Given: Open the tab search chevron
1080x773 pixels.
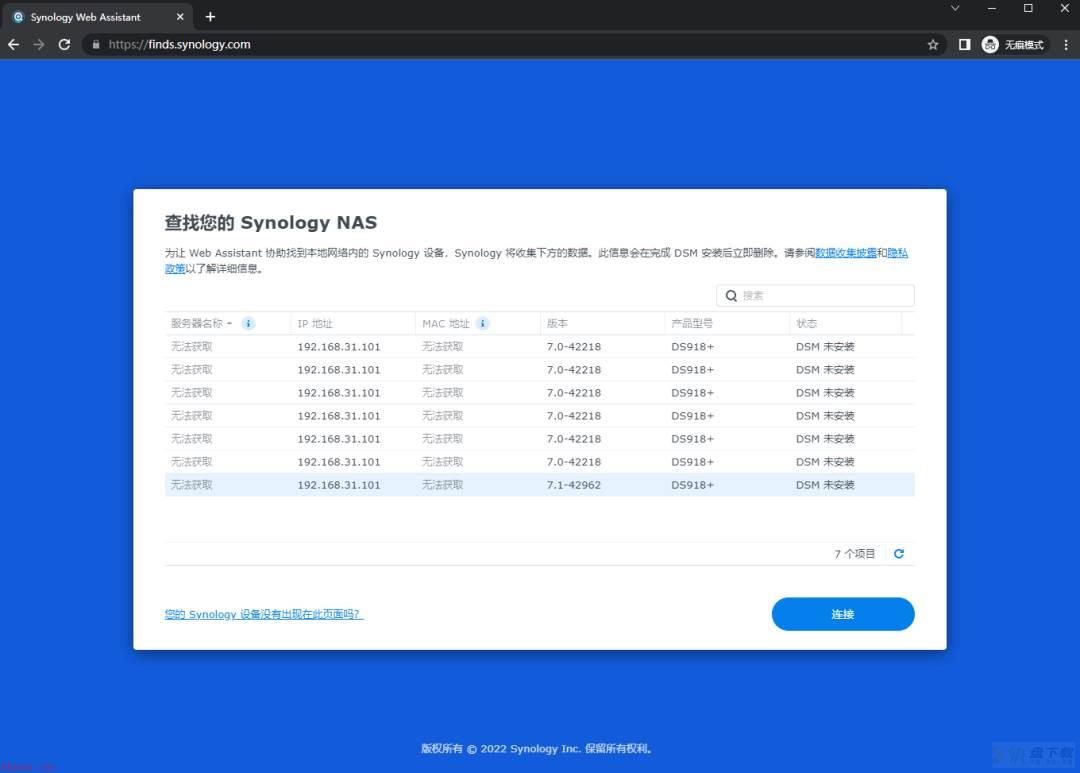Looking at the screenshot, I should pos(955,8).
